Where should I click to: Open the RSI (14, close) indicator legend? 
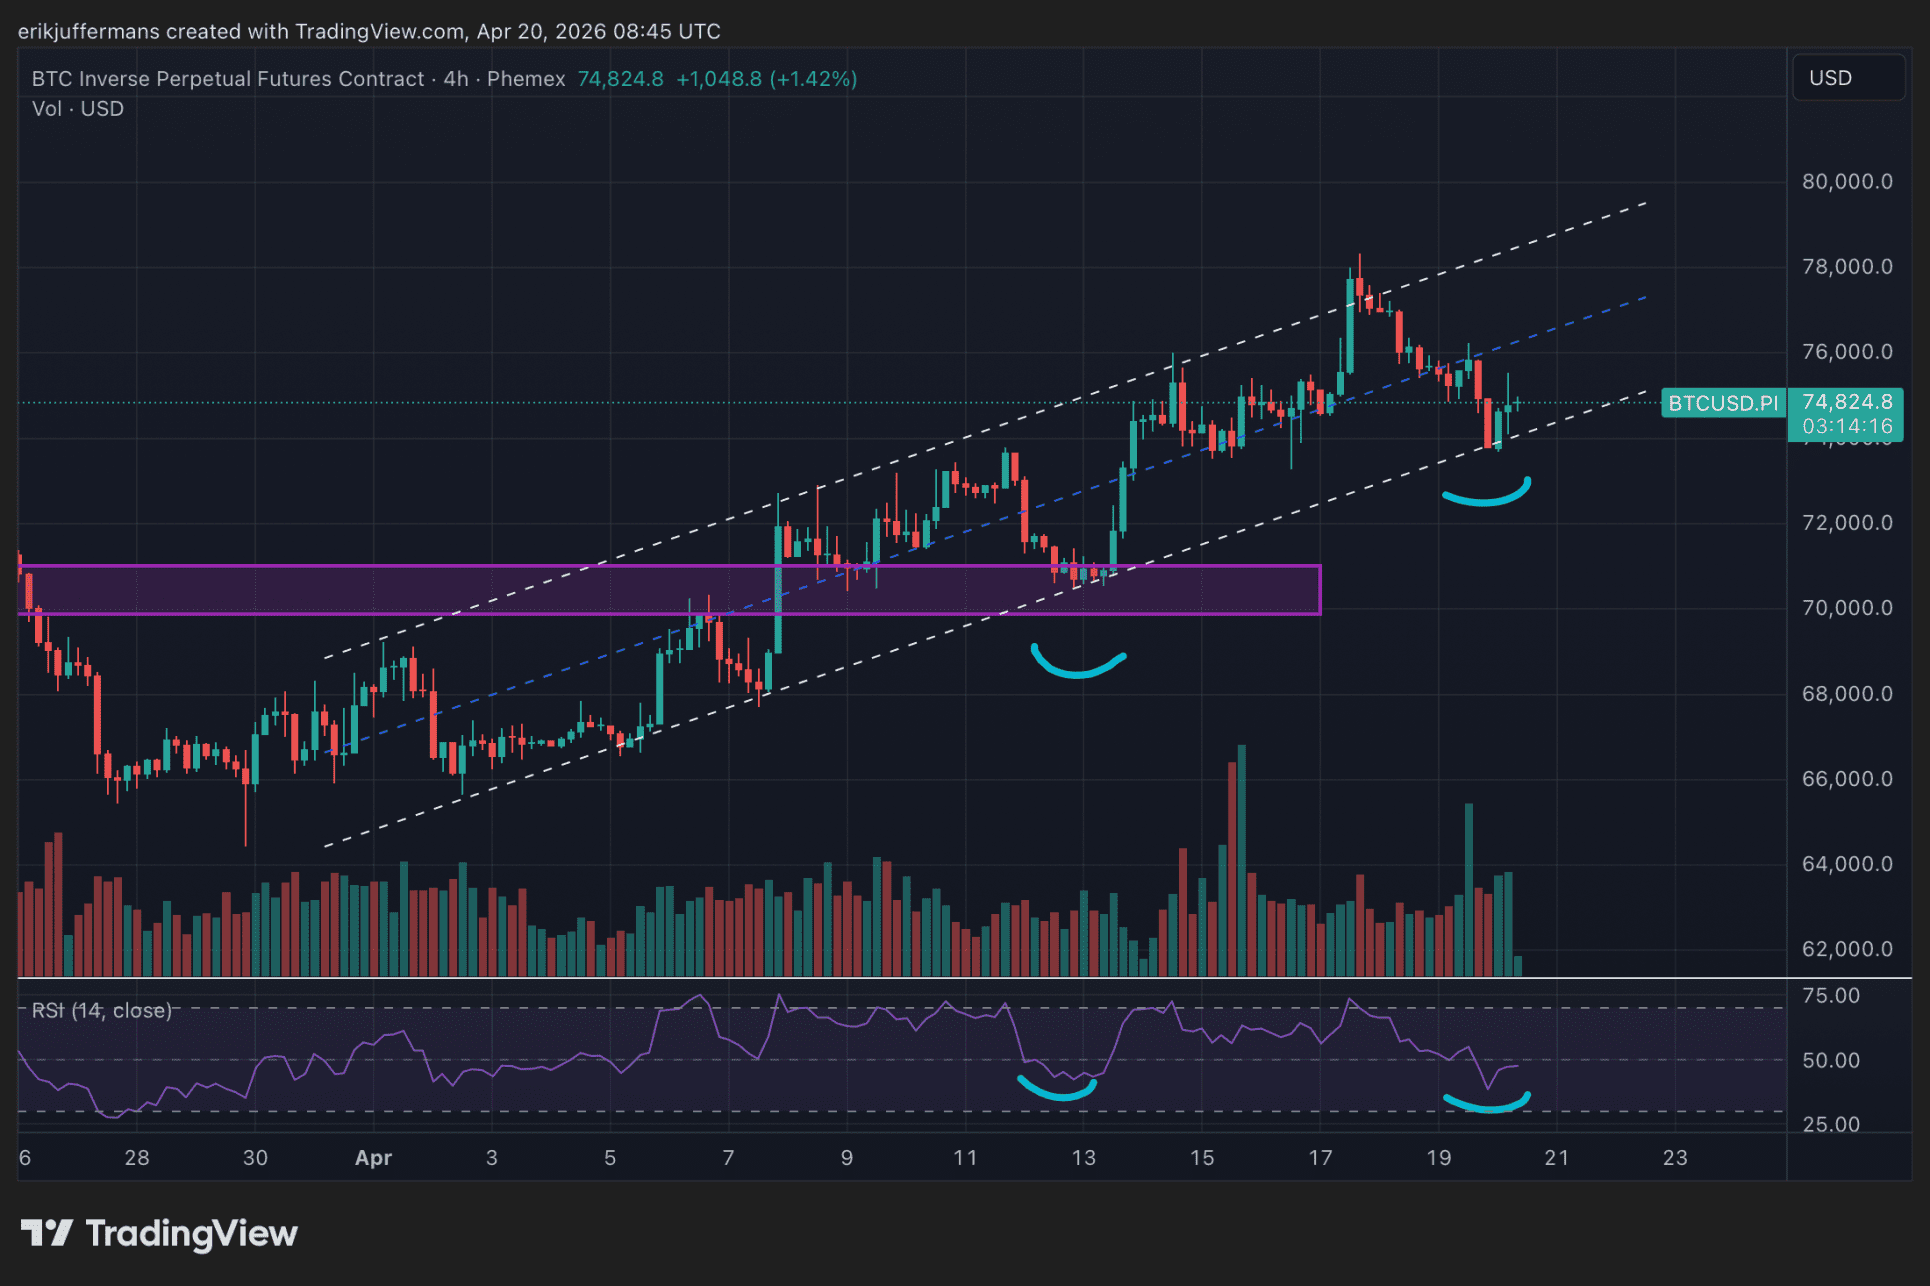pyautogui.click(x=102, y=1010)
